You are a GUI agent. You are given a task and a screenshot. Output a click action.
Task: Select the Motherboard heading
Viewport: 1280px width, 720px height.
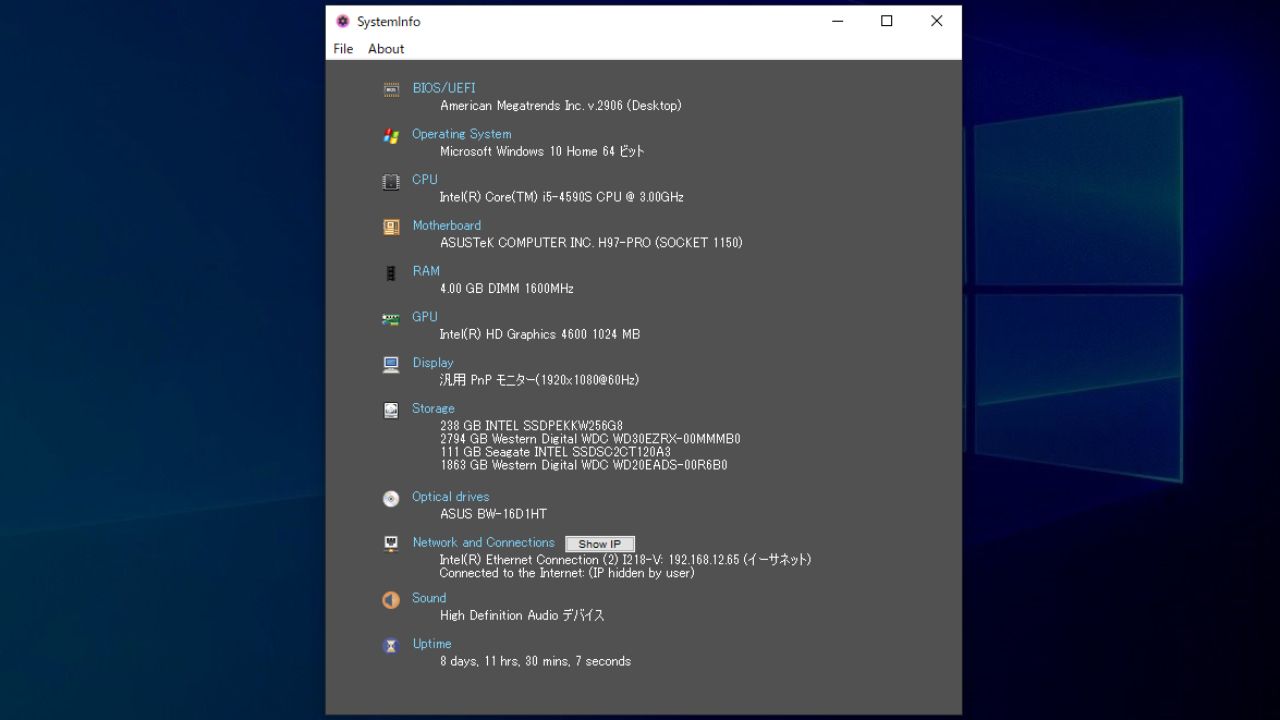[447, 226]
